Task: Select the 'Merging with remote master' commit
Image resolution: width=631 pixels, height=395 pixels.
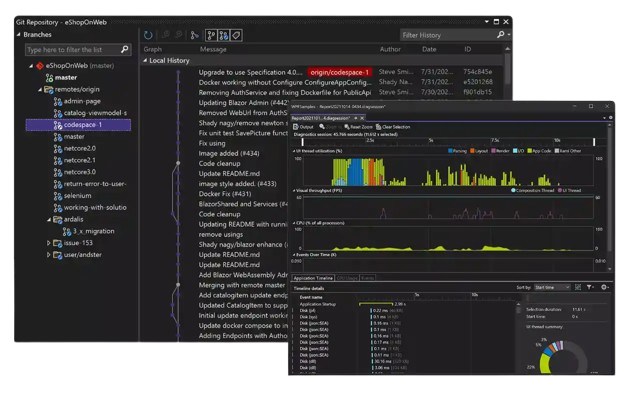Action: 241,285
